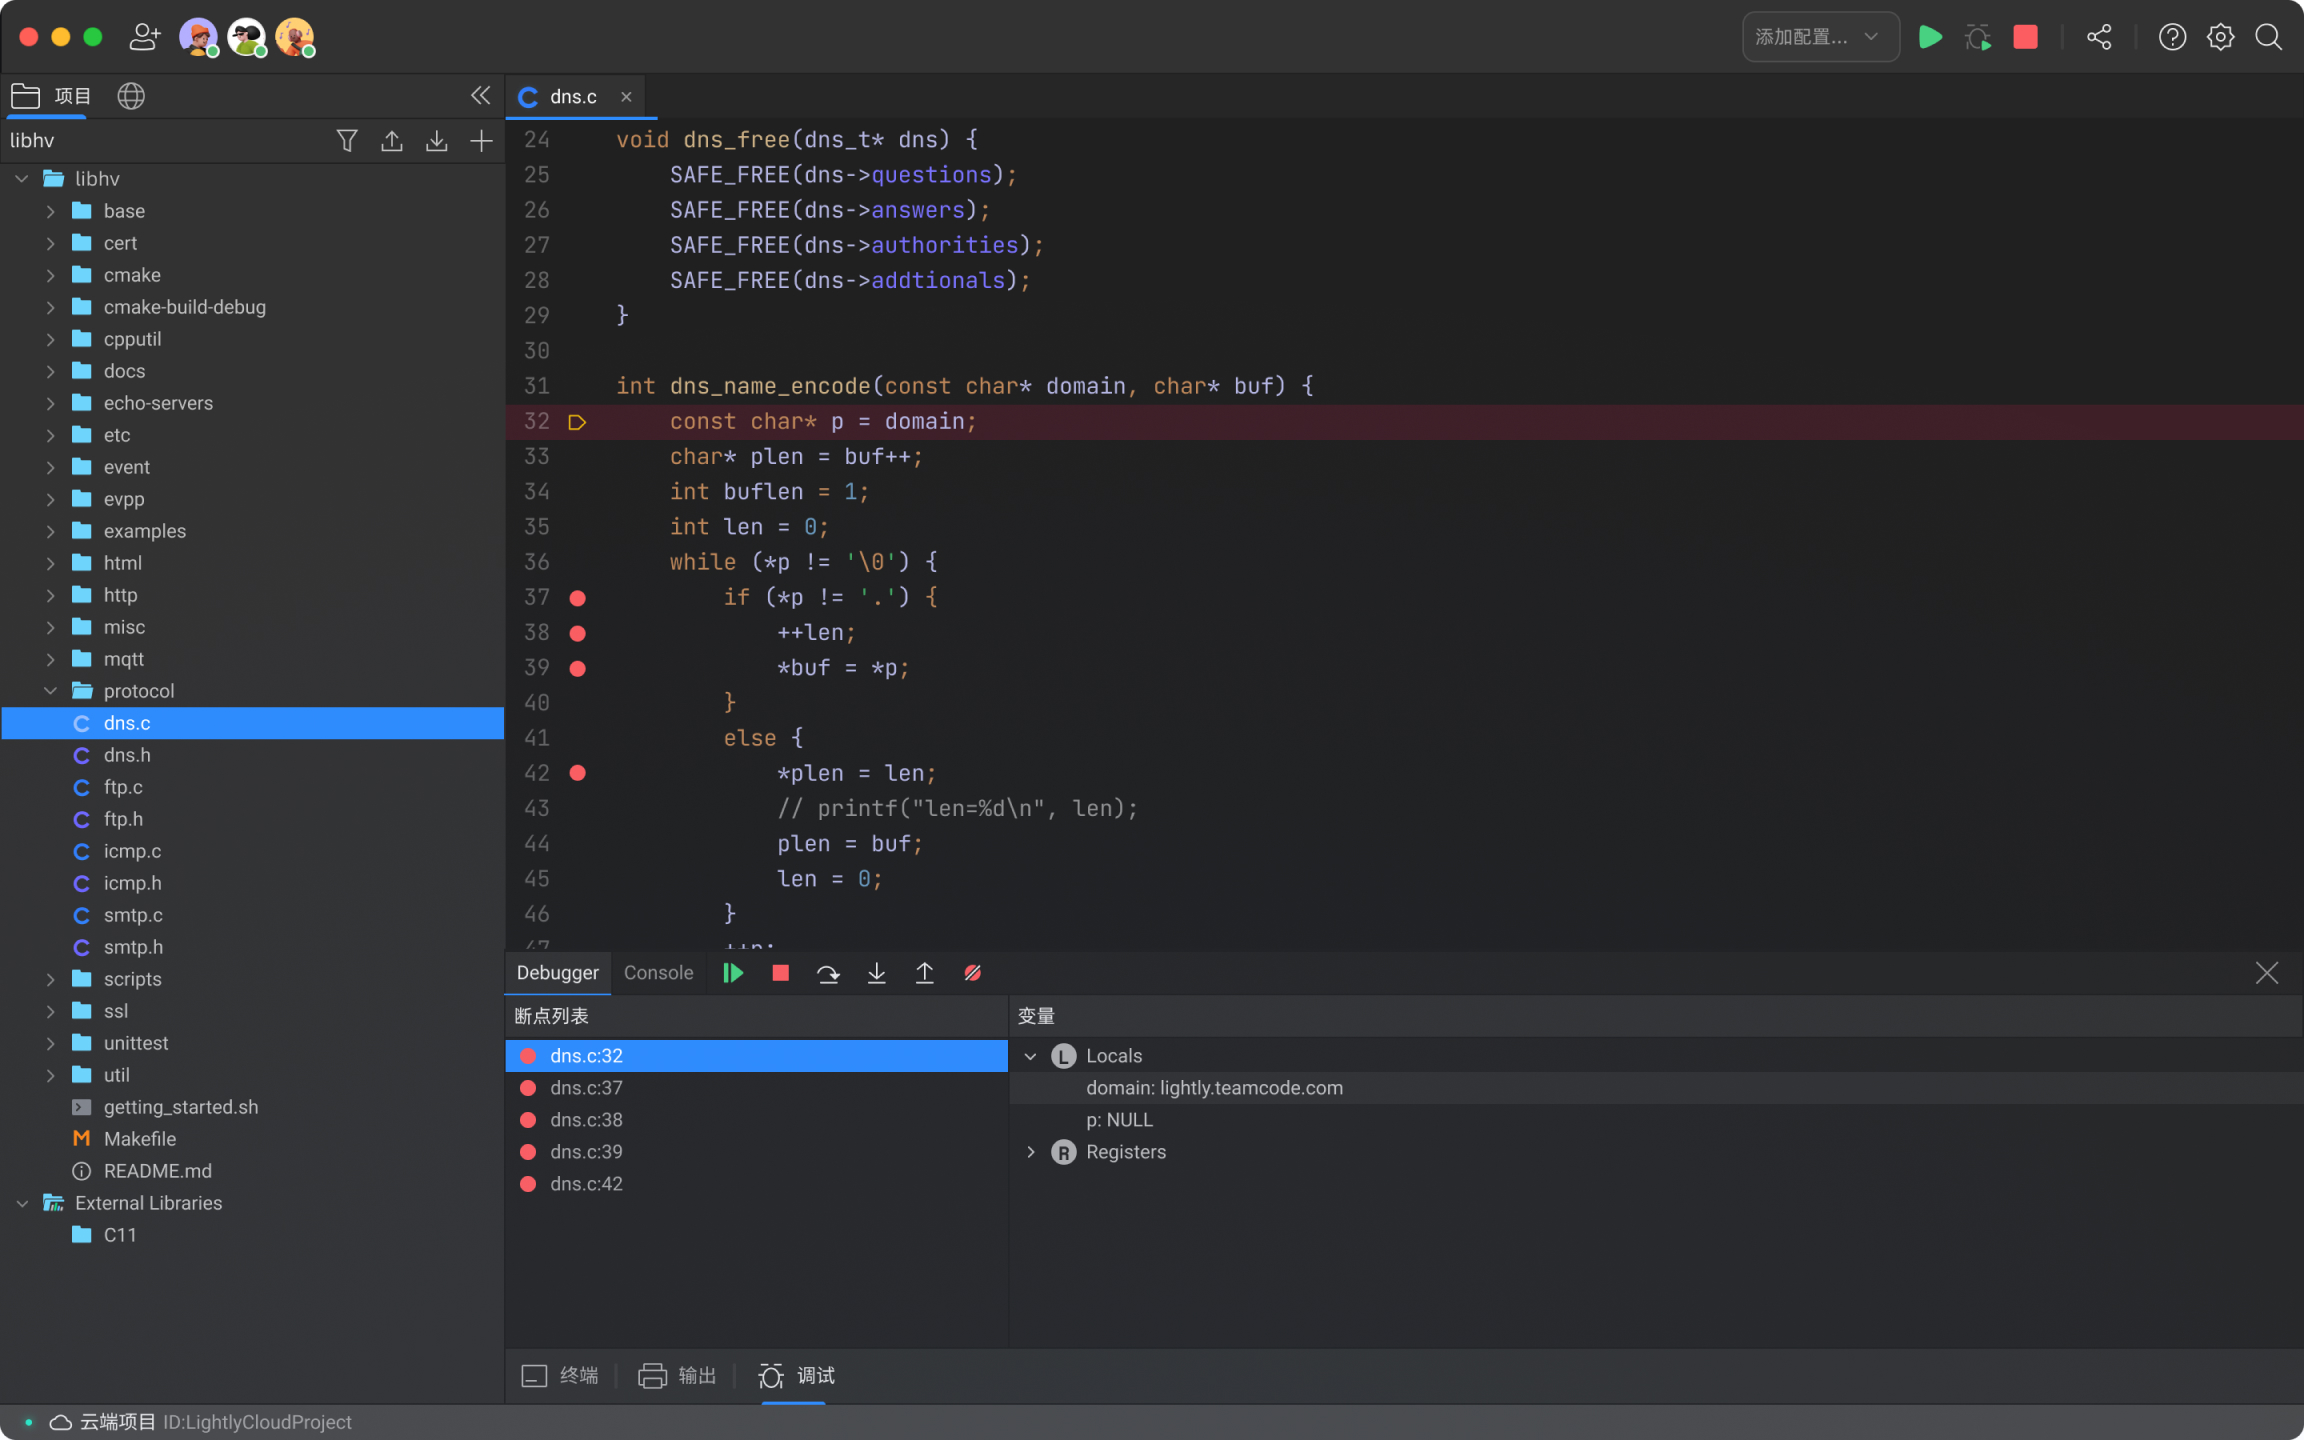Click the Step Out debugger icon
Viewport: 2304px width, 1440px height.
[924, 973]
